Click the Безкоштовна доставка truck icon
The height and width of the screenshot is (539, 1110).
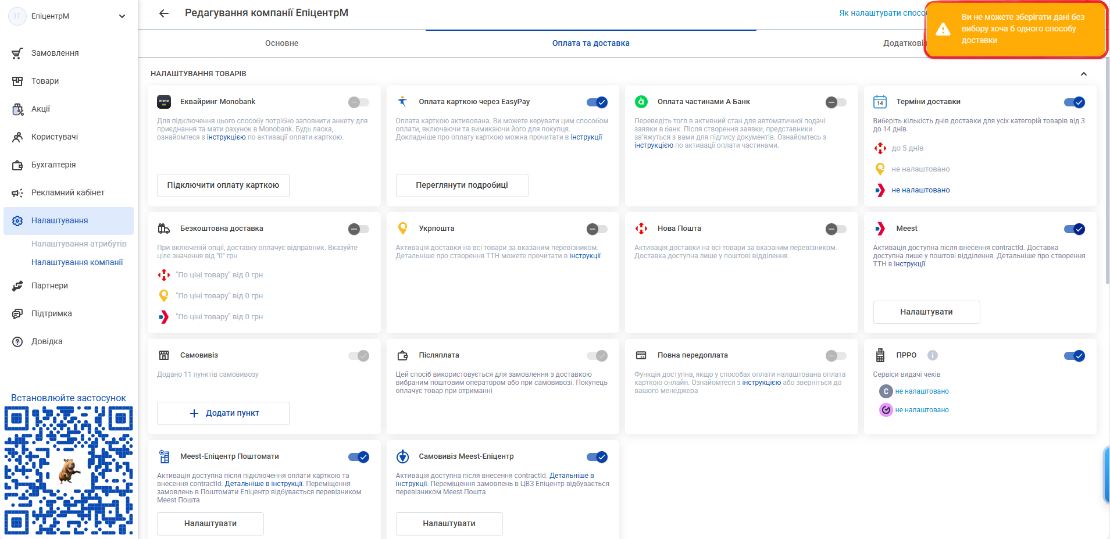(164, 229)
